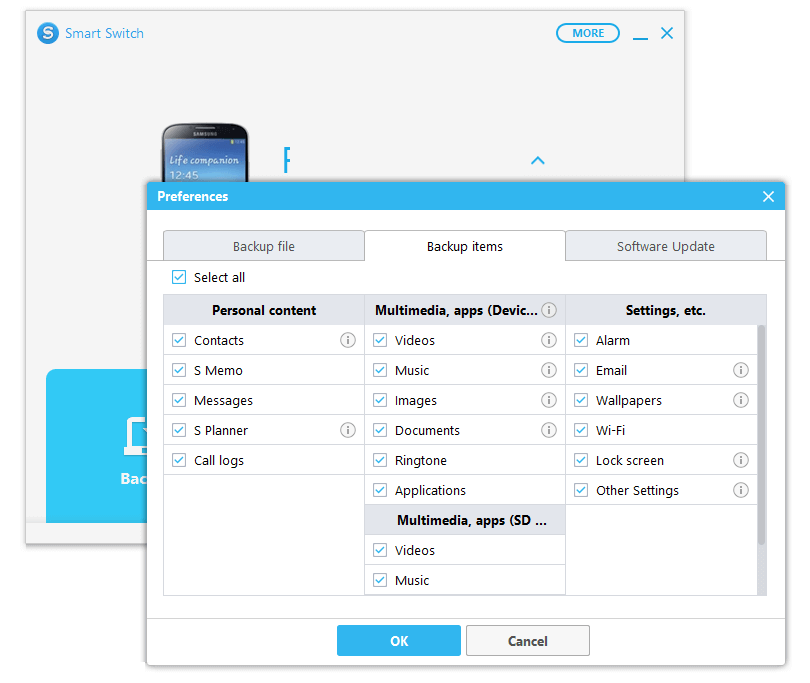Uncheck the Ringtone checkbox
Screen dimensions: 810x683
point(380,460)
